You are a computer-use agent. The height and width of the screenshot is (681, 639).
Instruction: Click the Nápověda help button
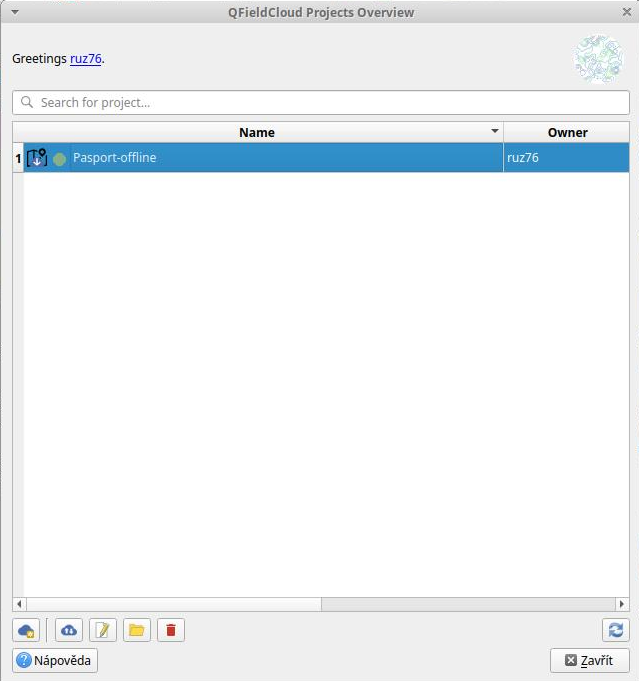(x=55, y=660)
